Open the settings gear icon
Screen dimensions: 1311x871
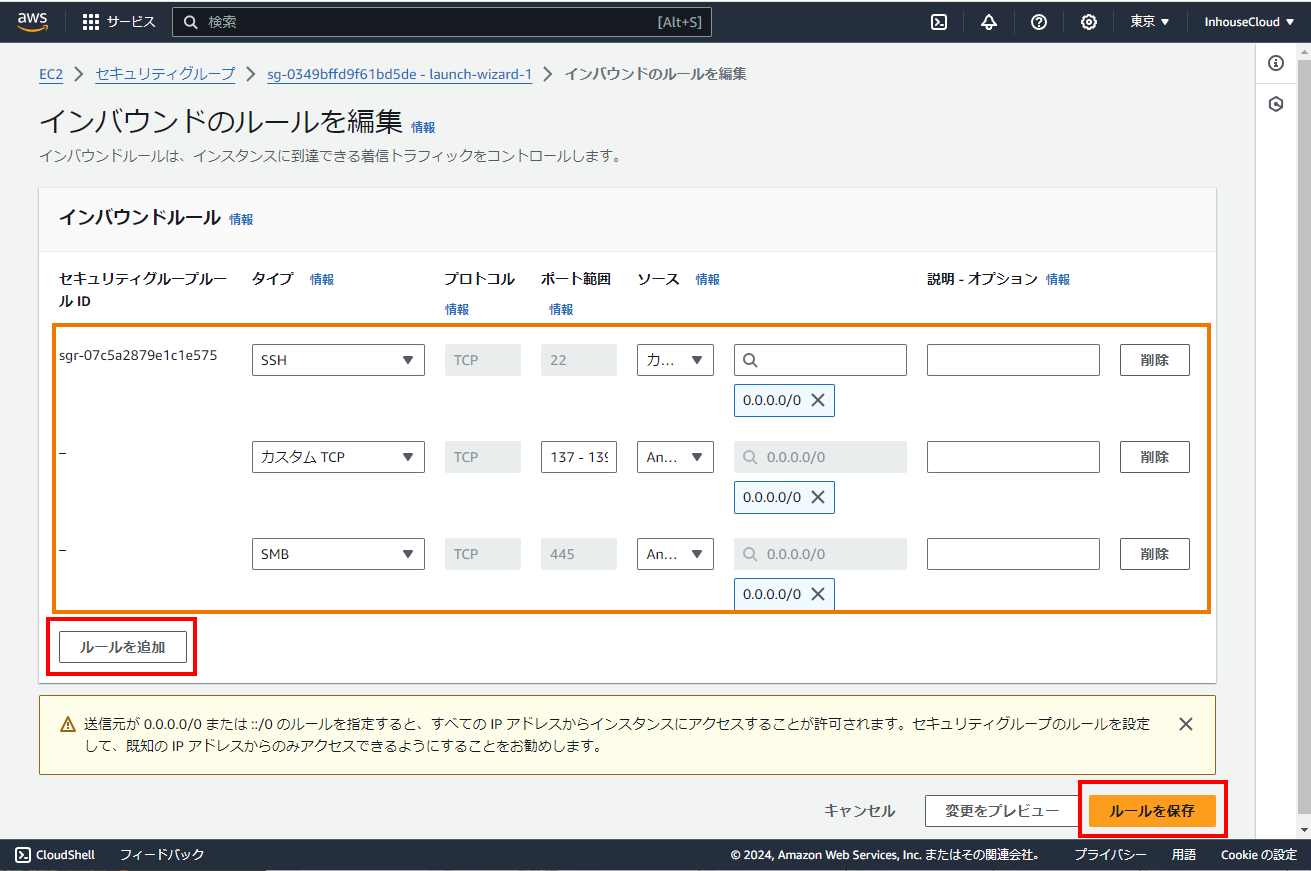[x=1089, y=22]
